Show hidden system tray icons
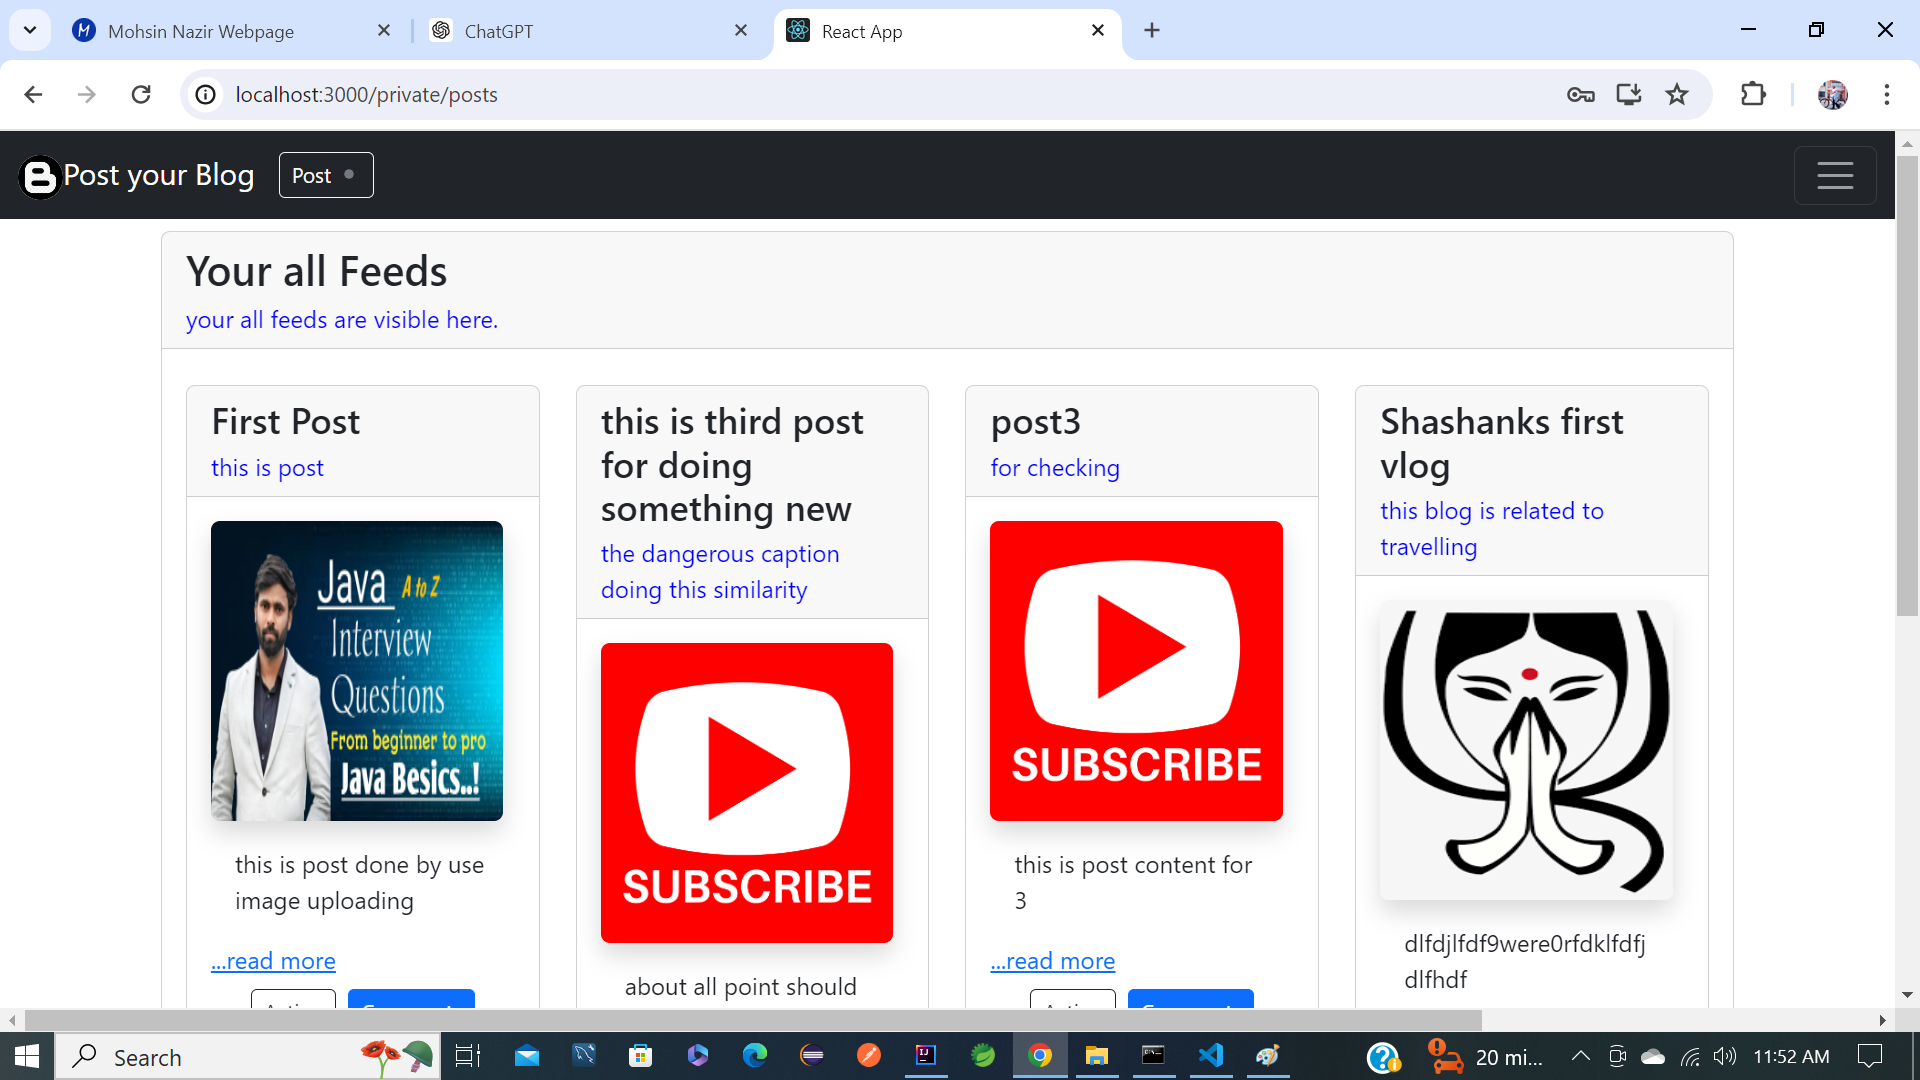The width and height of the screenshot is (1920, 1080). (1581, 1056)
